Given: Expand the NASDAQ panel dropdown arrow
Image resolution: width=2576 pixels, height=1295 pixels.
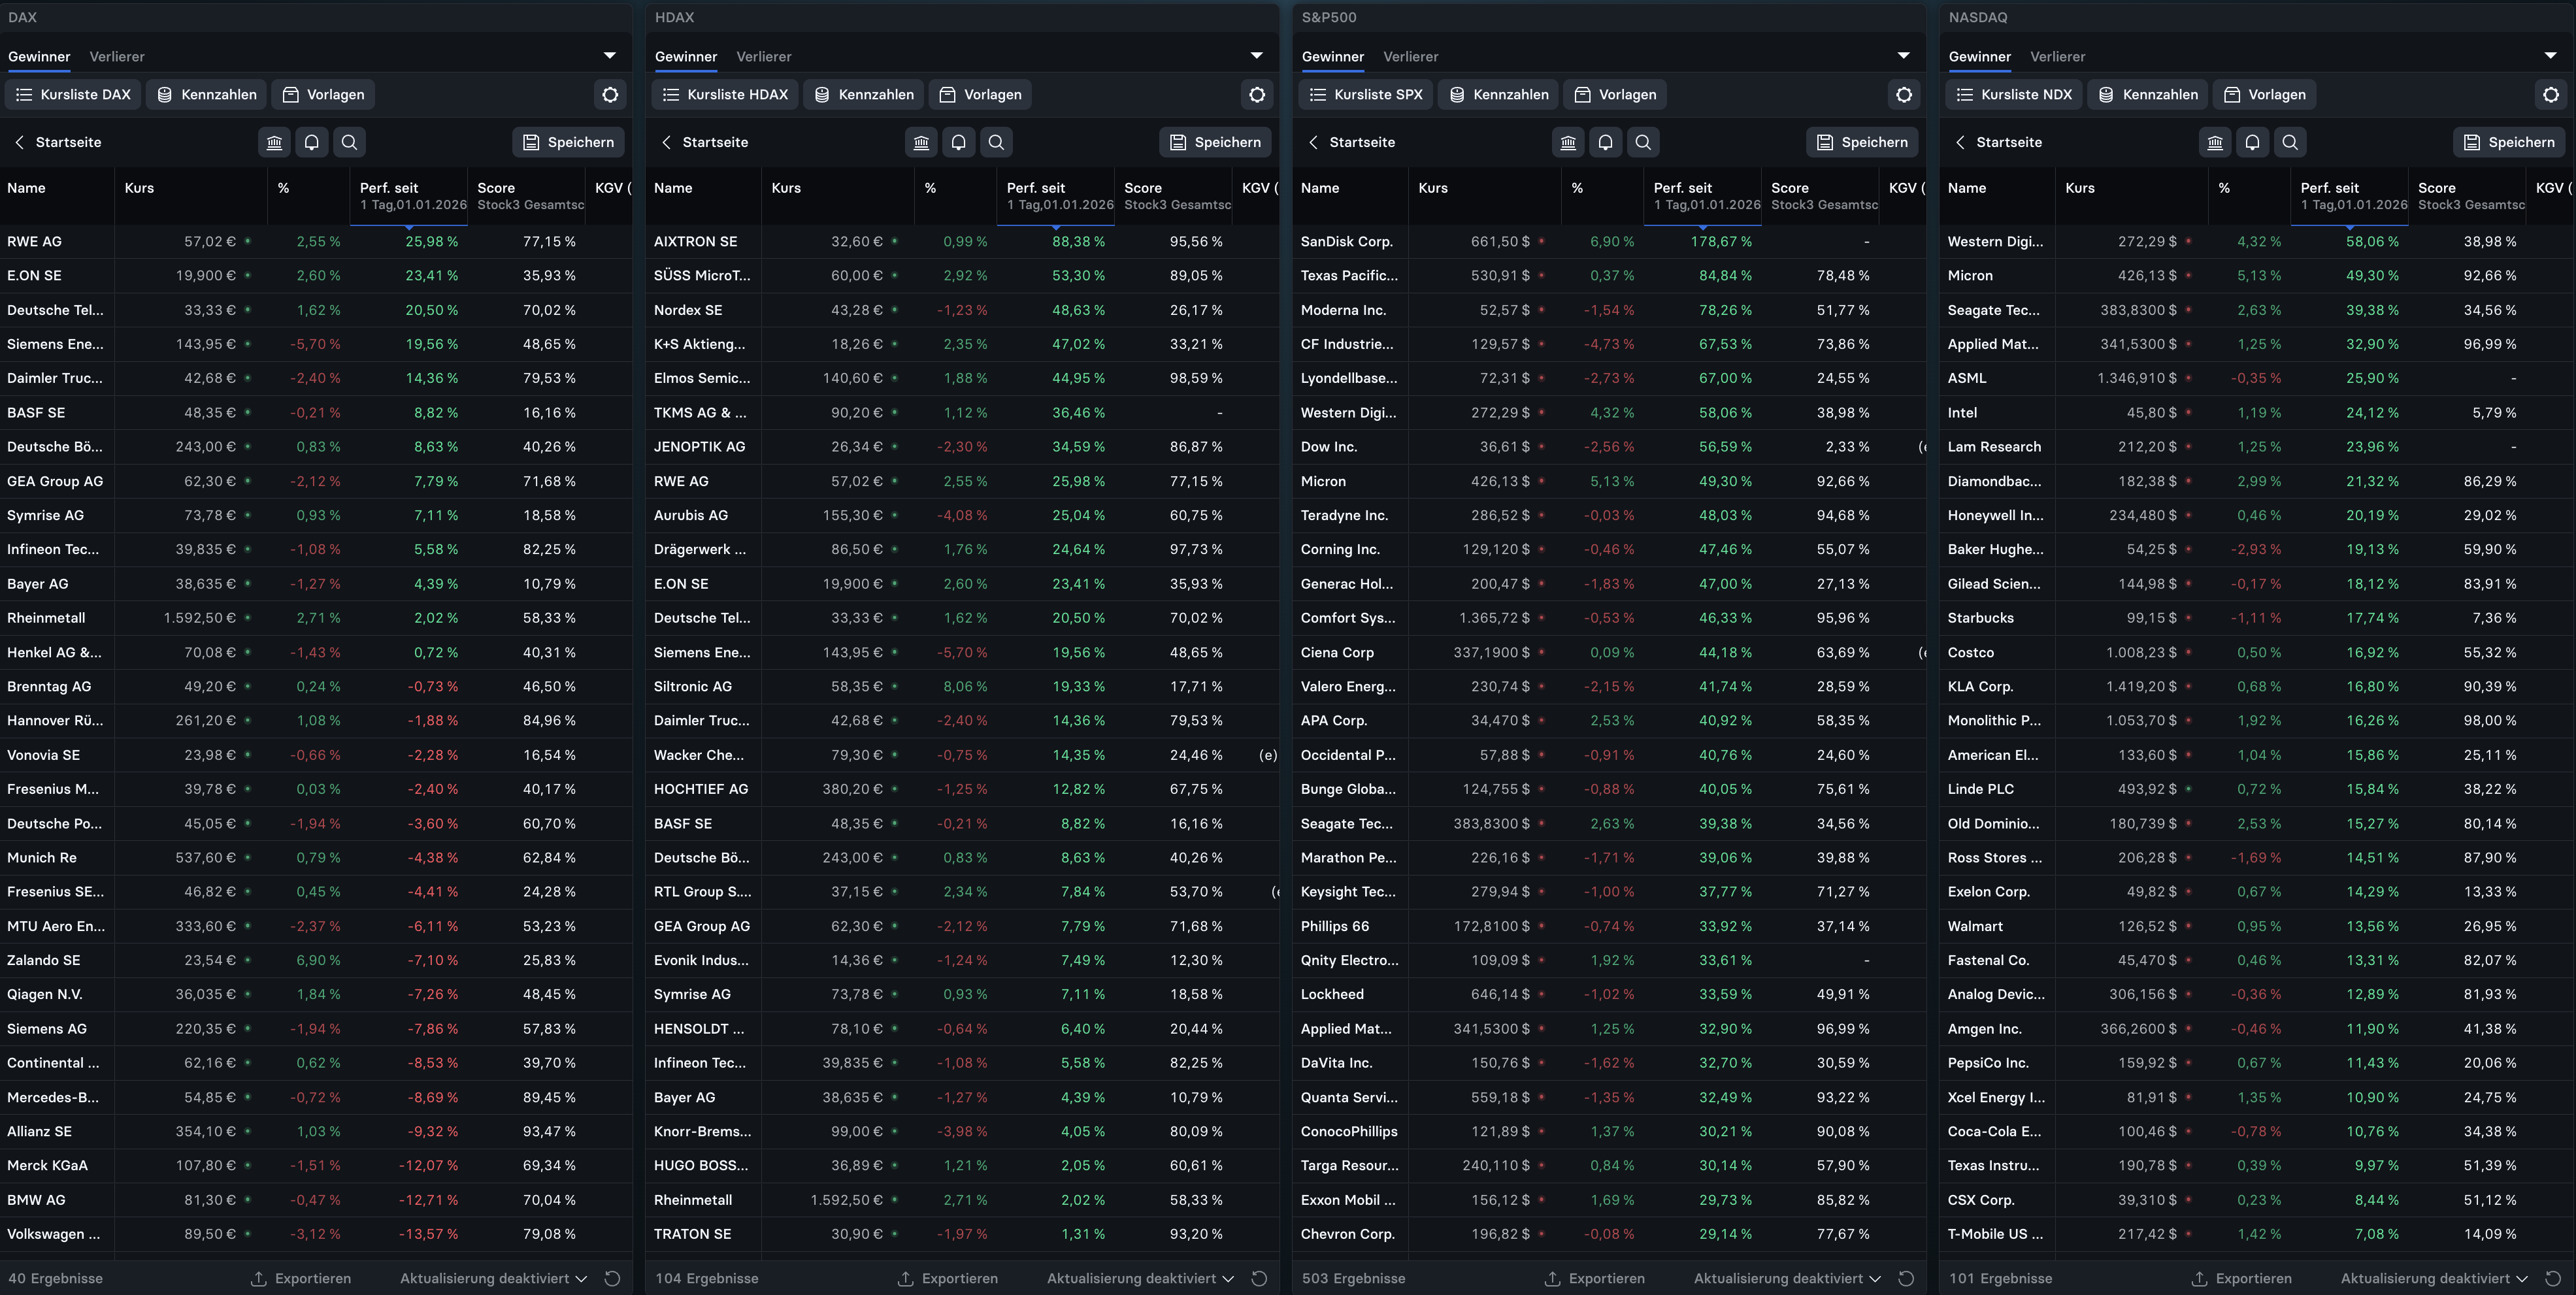Looking at the screenshot, I should [2550, 56].
